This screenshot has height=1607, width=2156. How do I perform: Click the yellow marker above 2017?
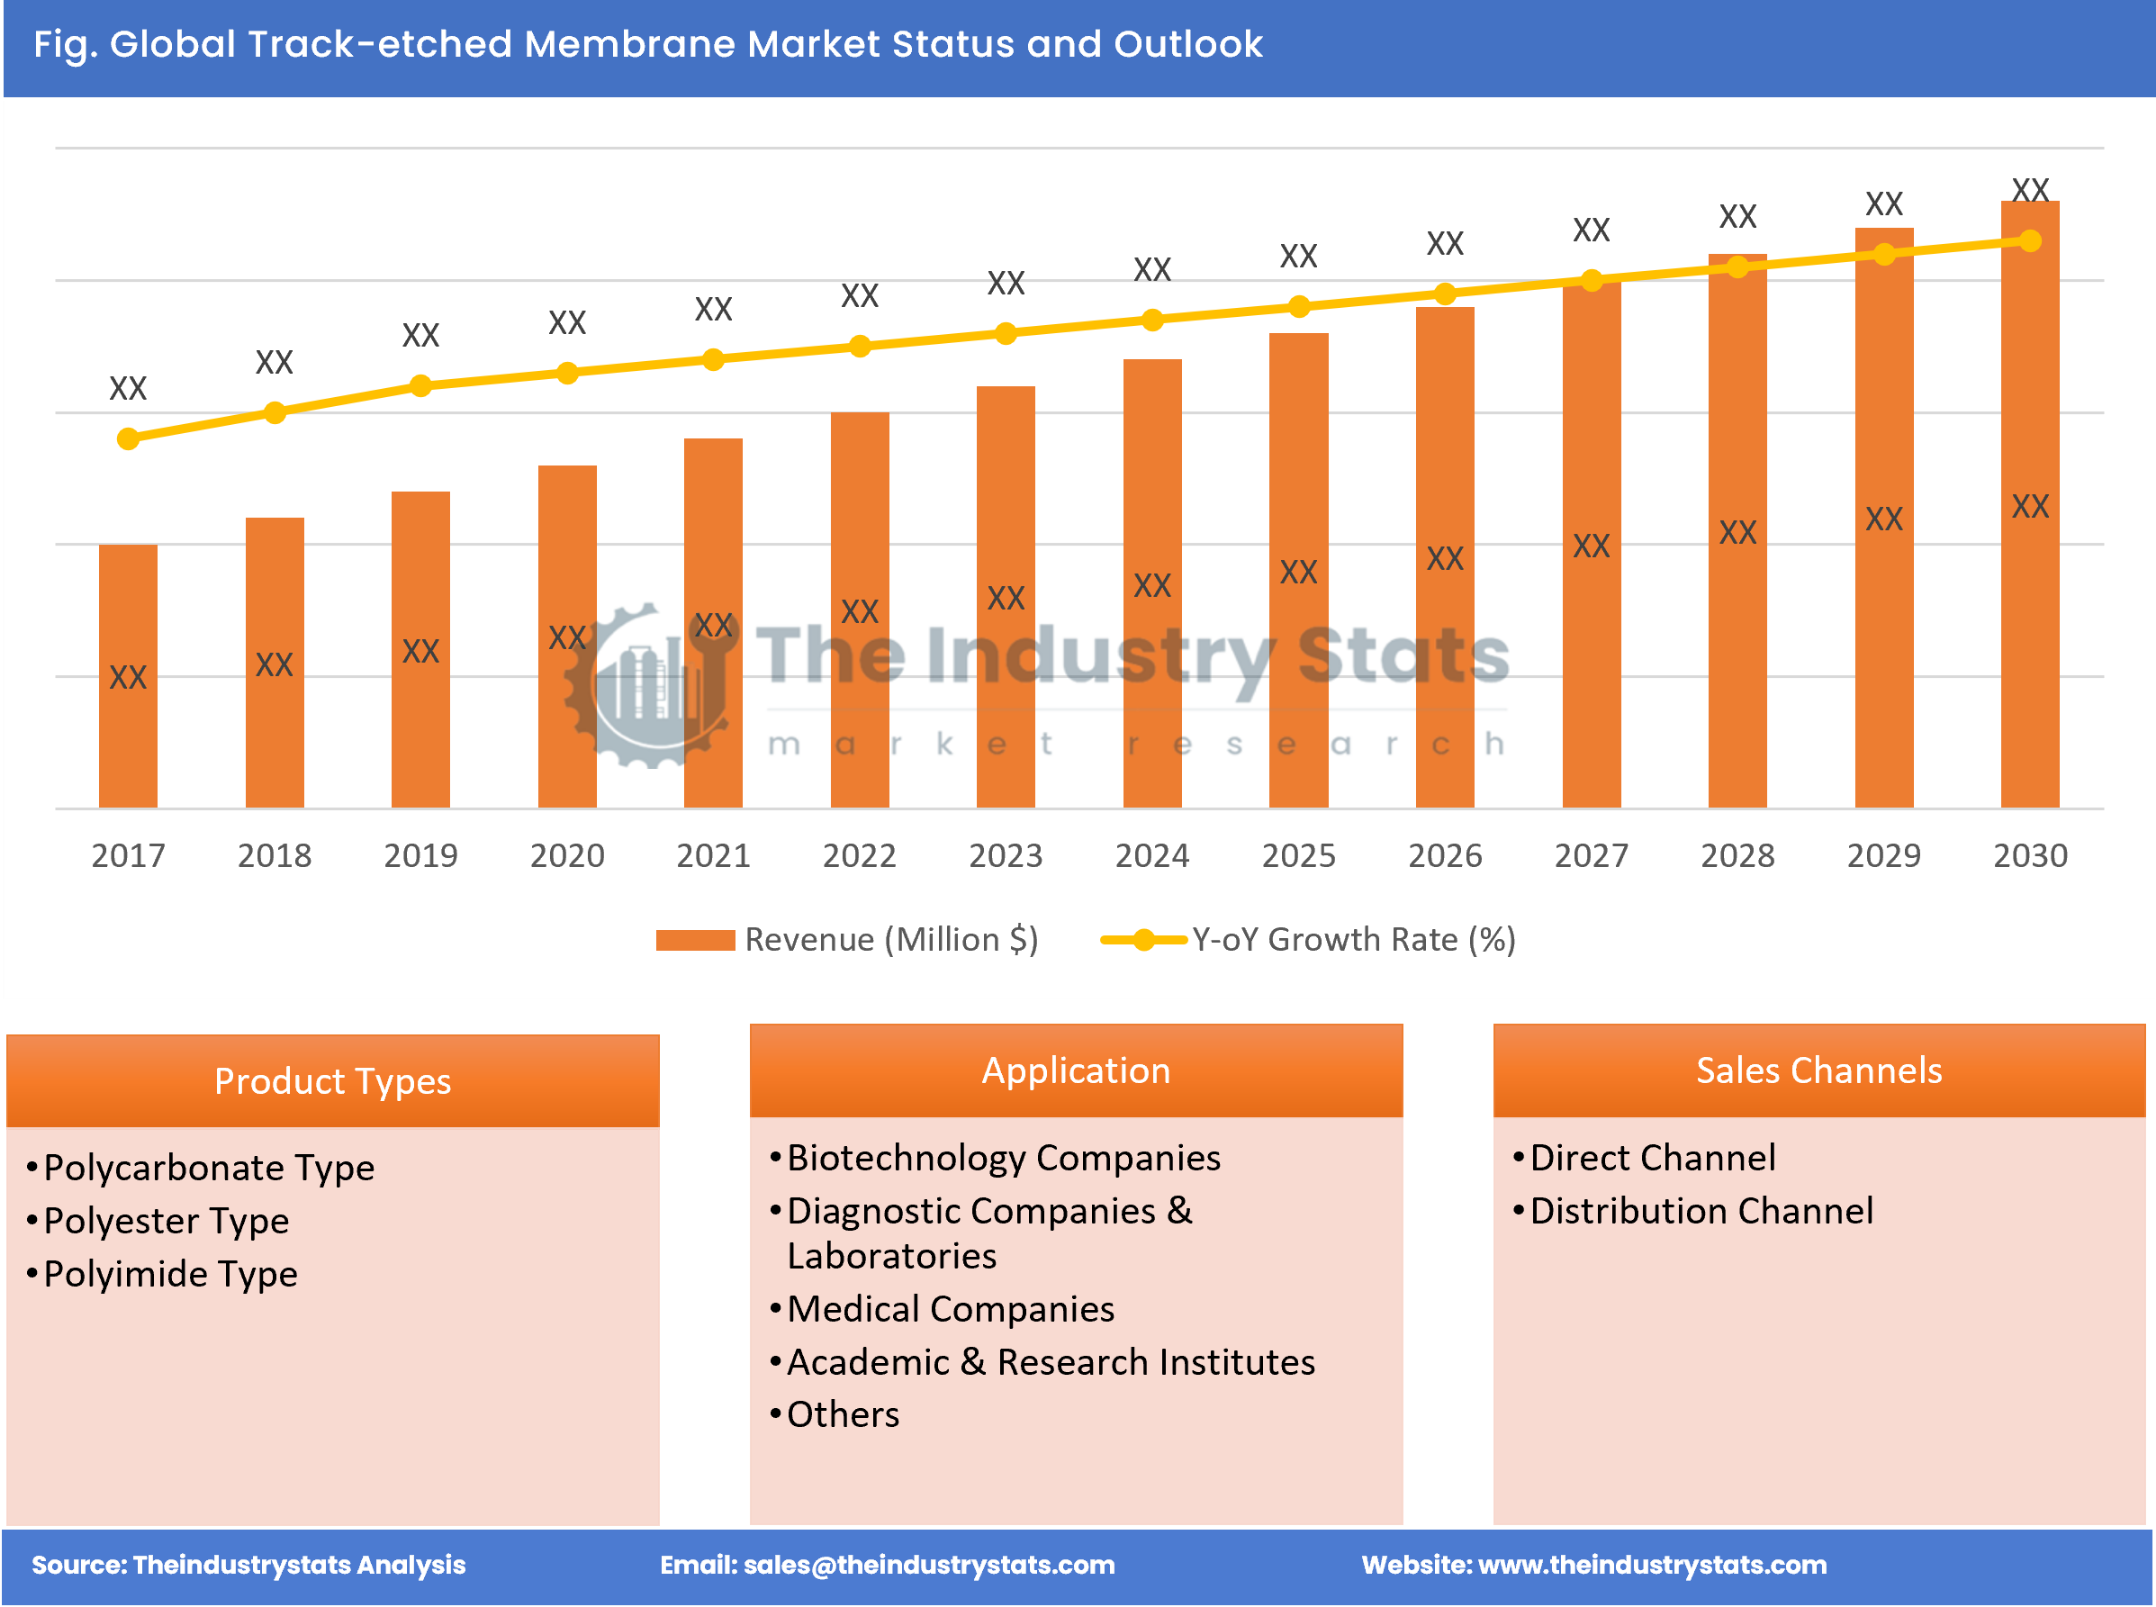[x=127, y=438]
